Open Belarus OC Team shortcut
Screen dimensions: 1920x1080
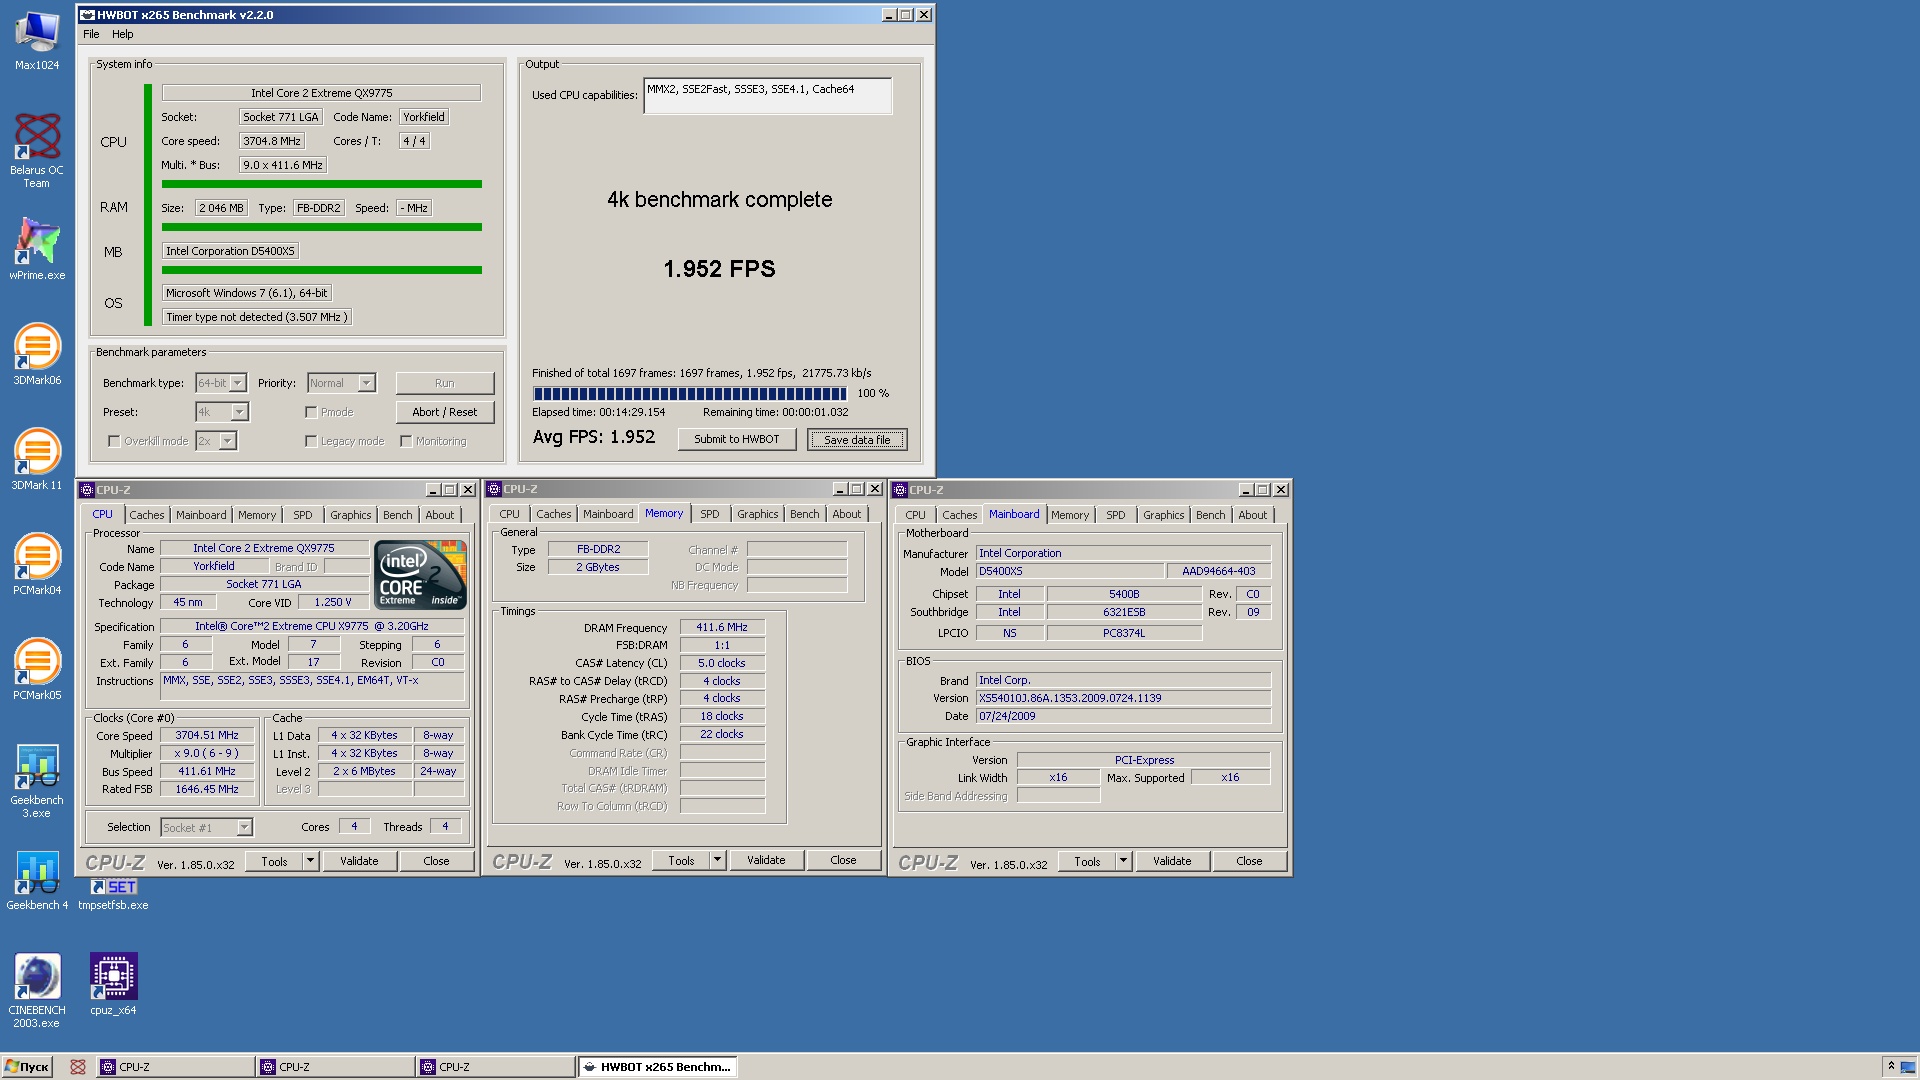(x=37, y=148)
